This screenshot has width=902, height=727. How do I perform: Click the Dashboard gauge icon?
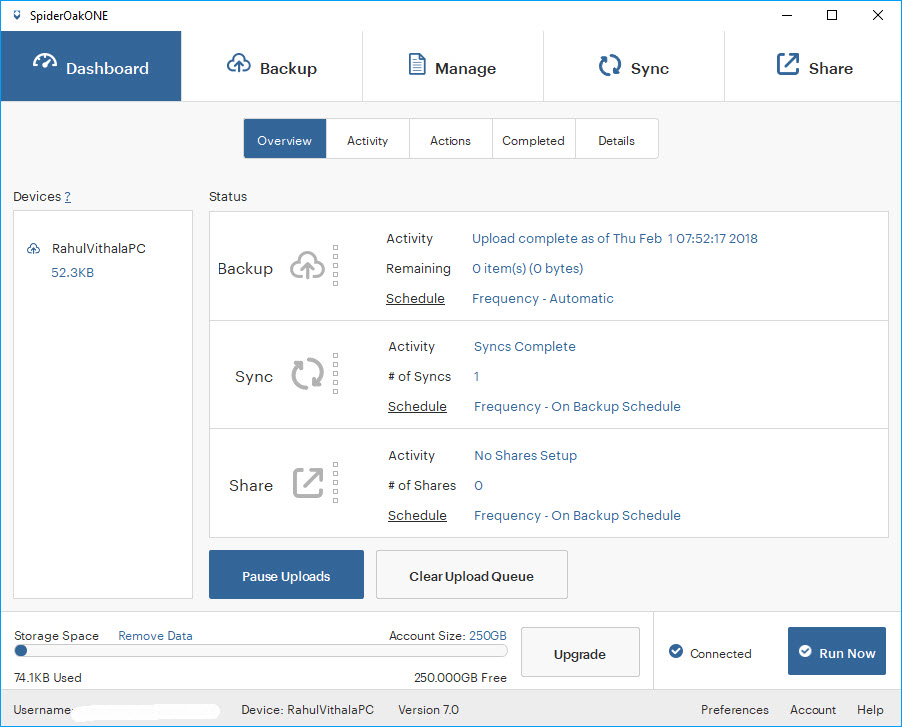tap(45, 62)
